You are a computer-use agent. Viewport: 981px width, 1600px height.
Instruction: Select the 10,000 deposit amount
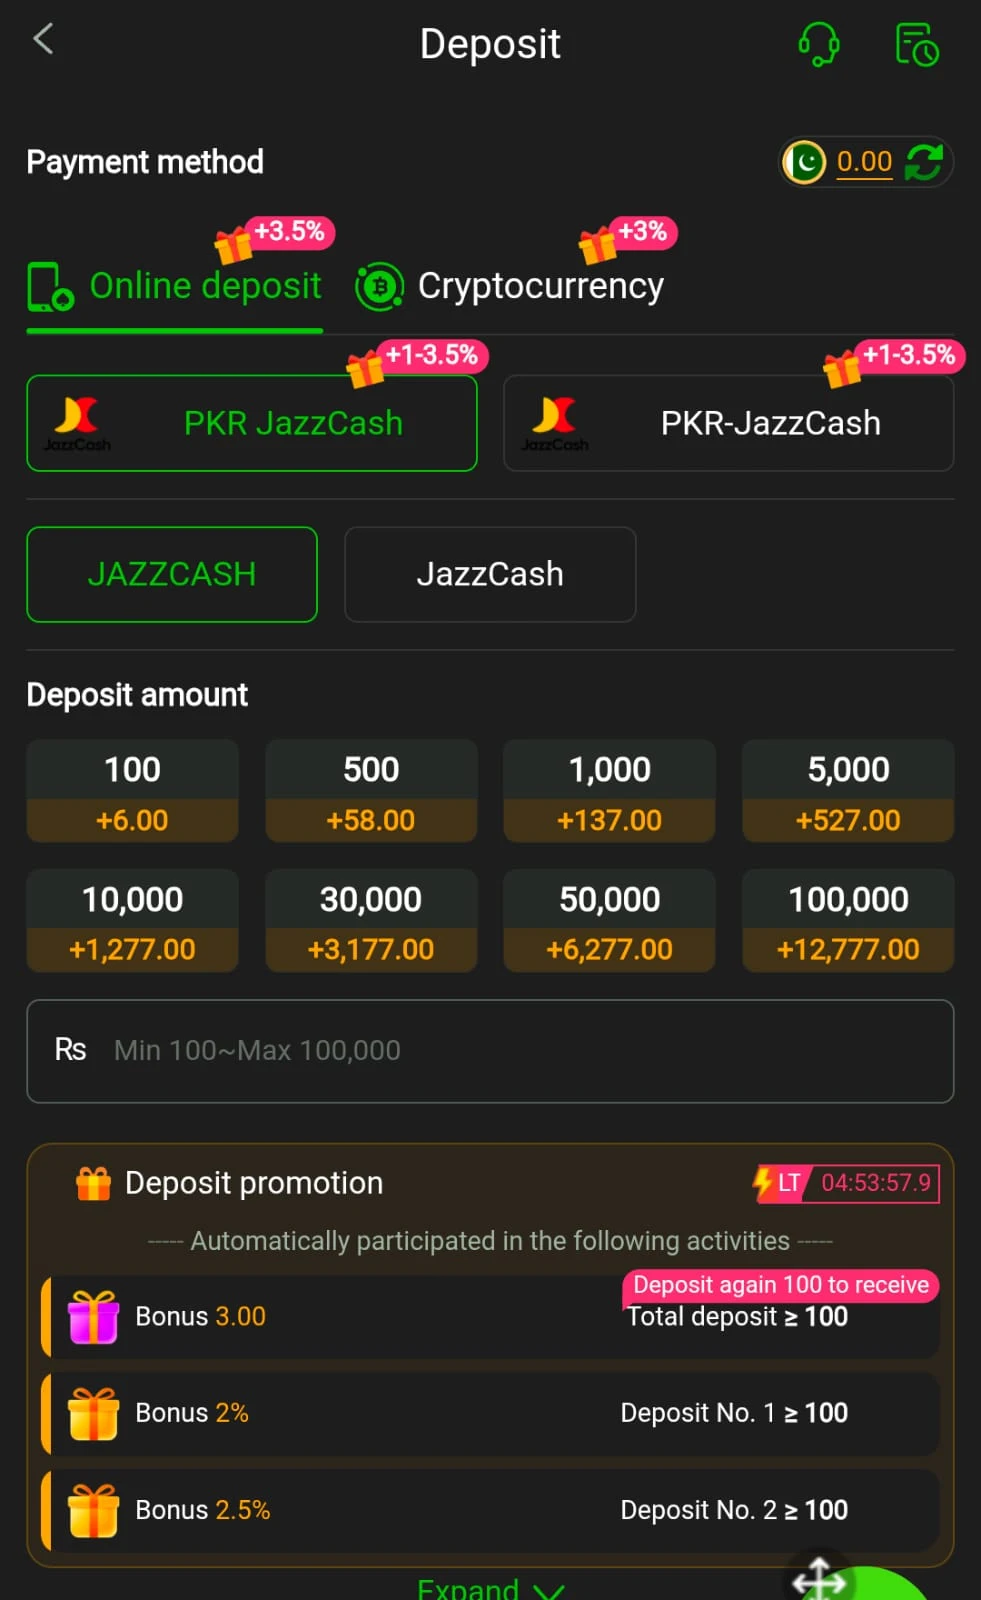pos(132,921)
